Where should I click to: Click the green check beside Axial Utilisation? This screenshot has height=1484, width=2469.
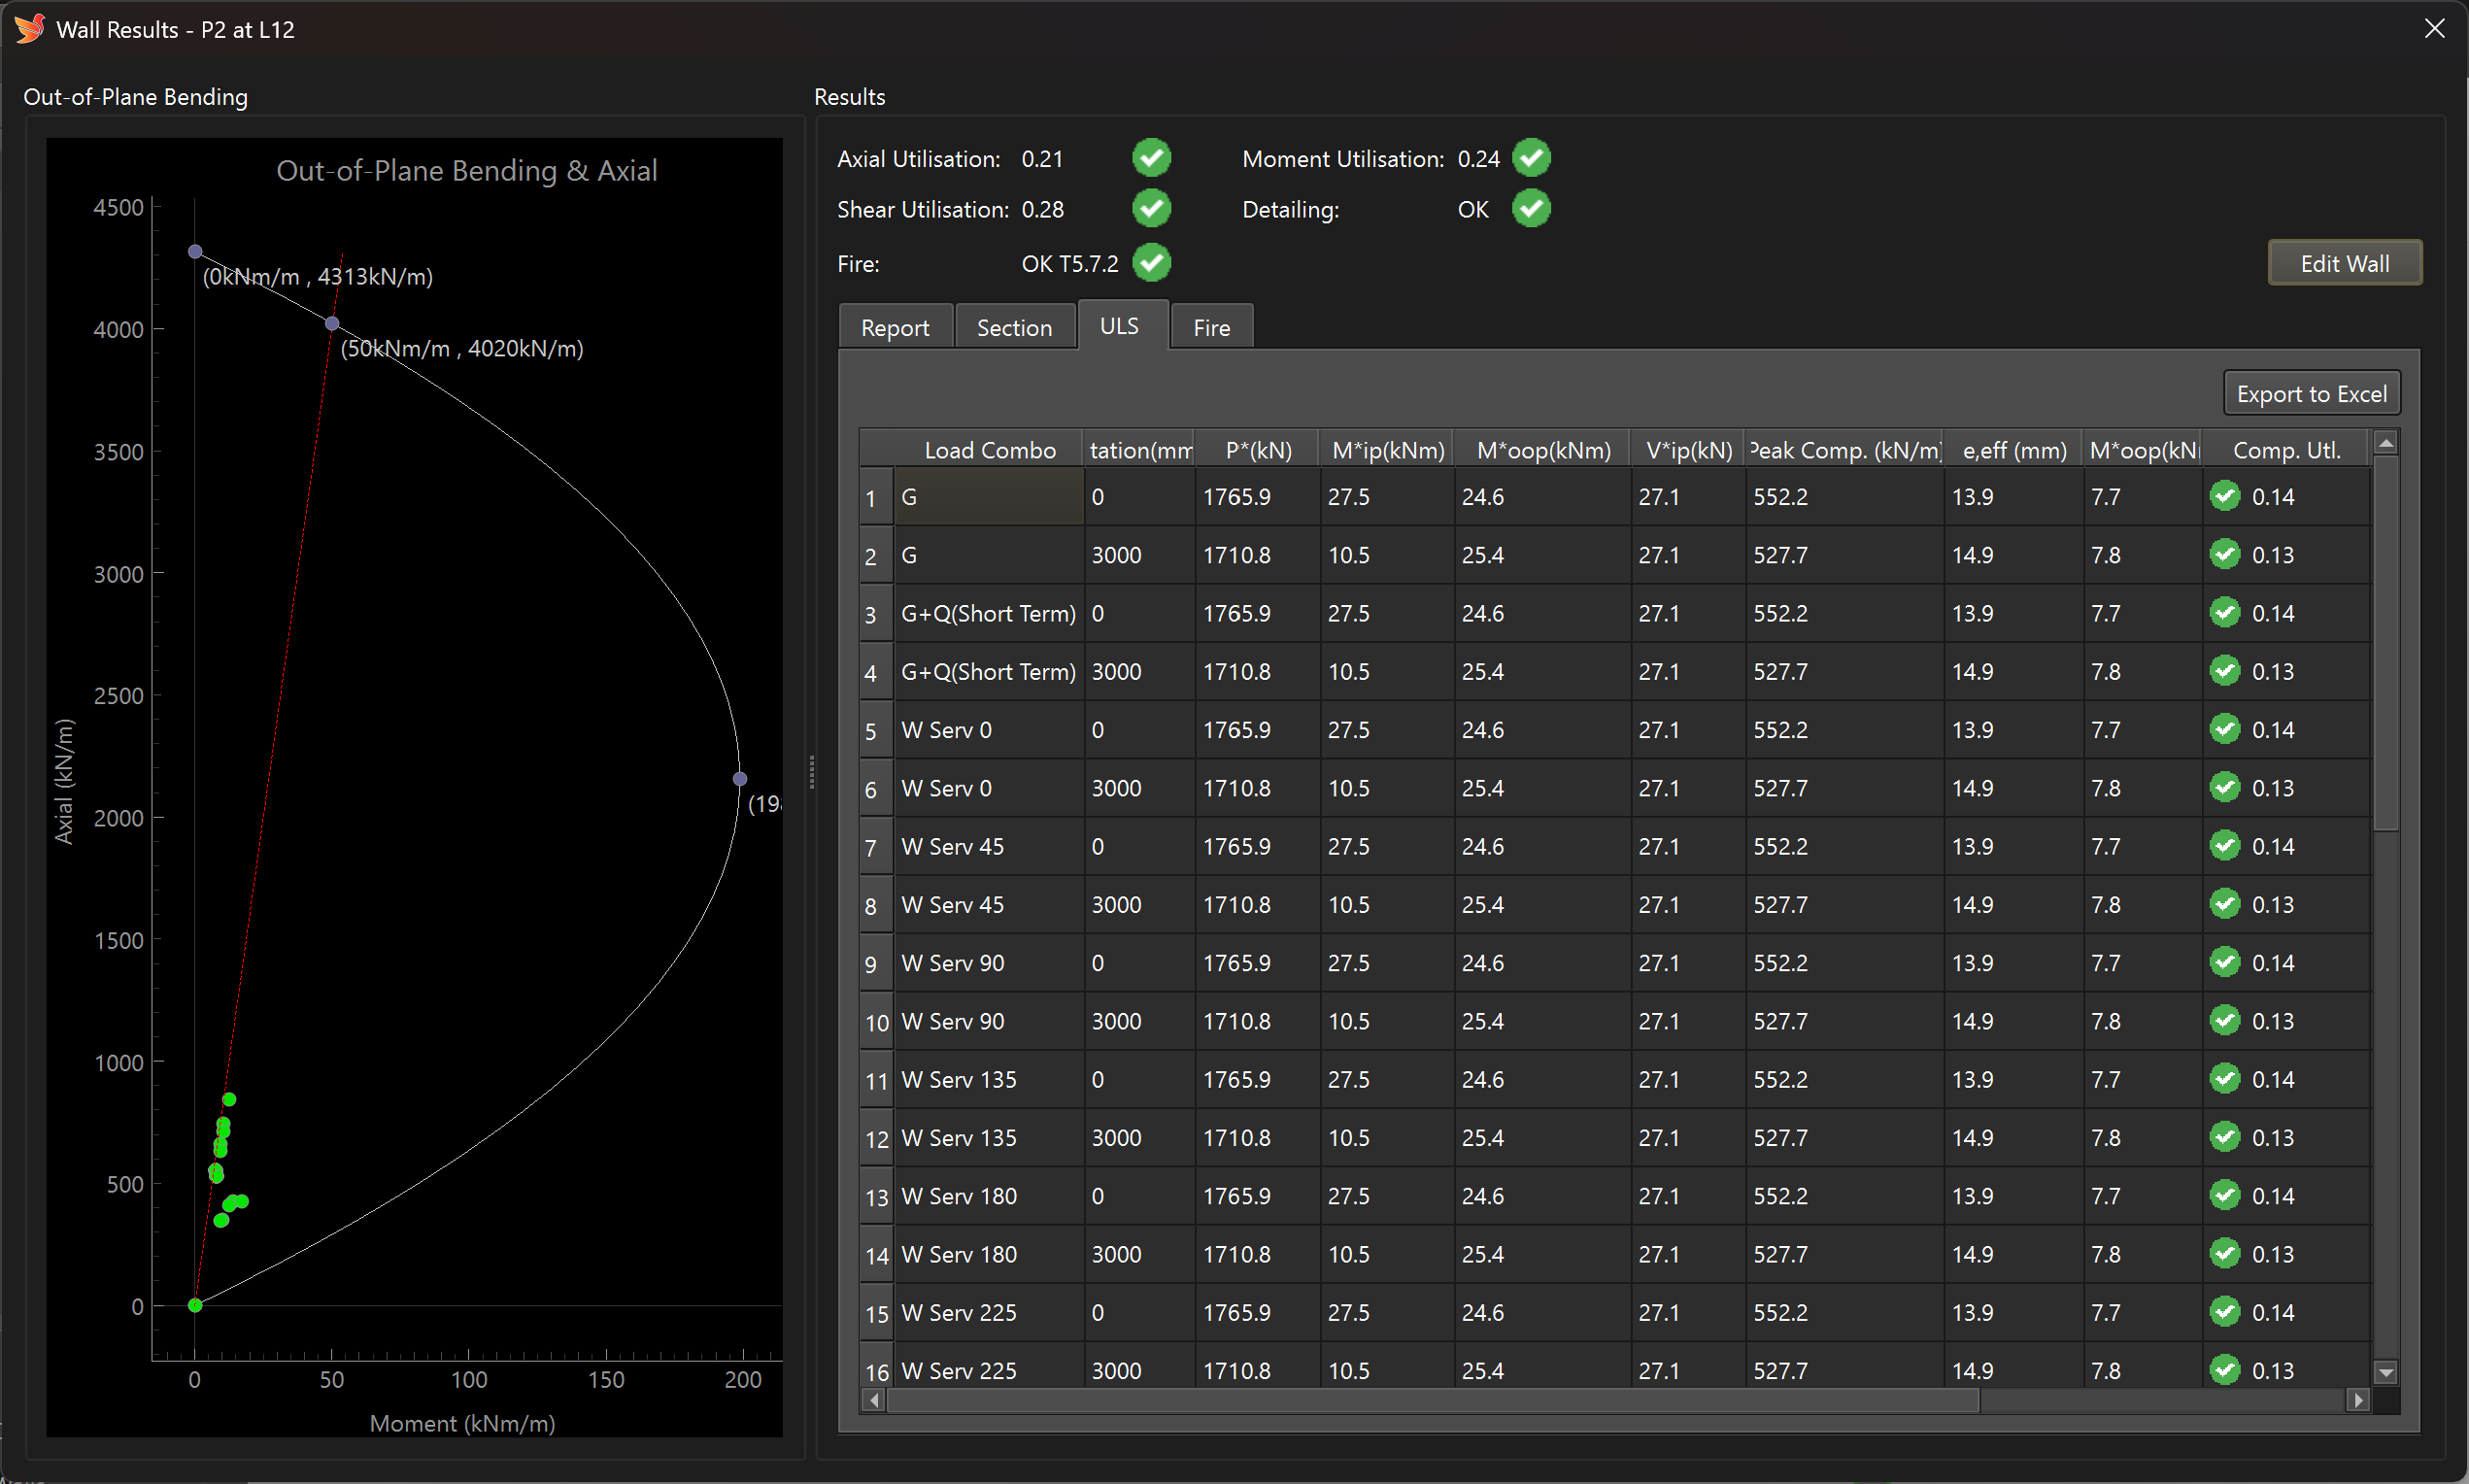point(1151,158)
